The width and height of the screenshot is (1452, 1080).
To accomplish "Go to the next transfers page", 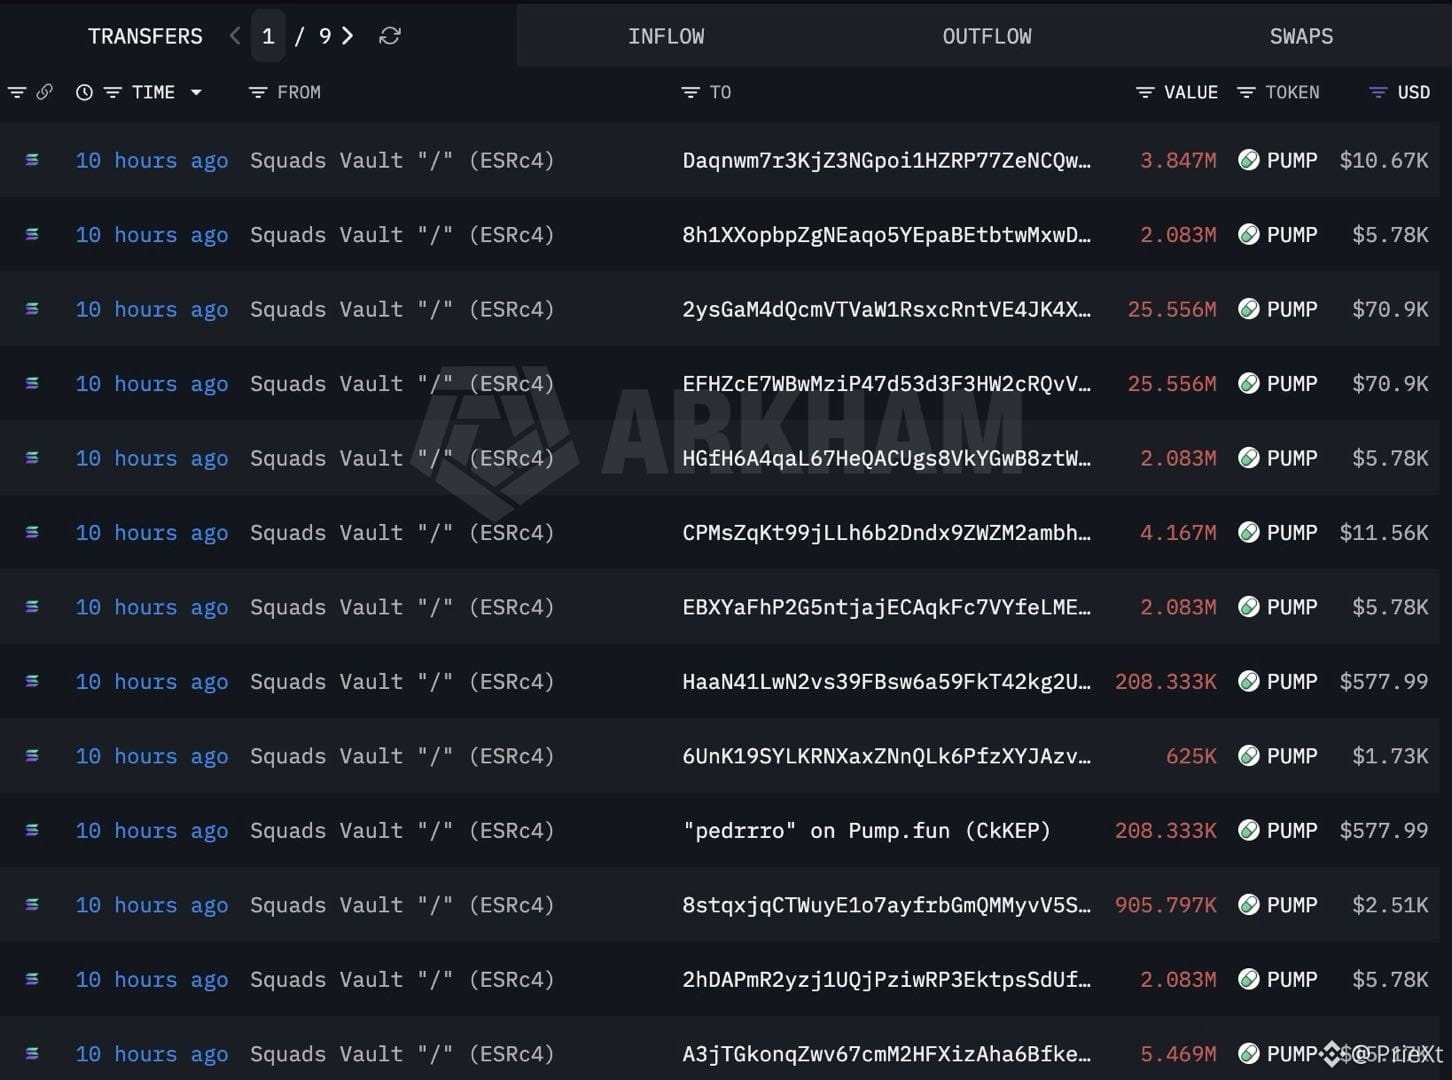I will coord(347,36).
